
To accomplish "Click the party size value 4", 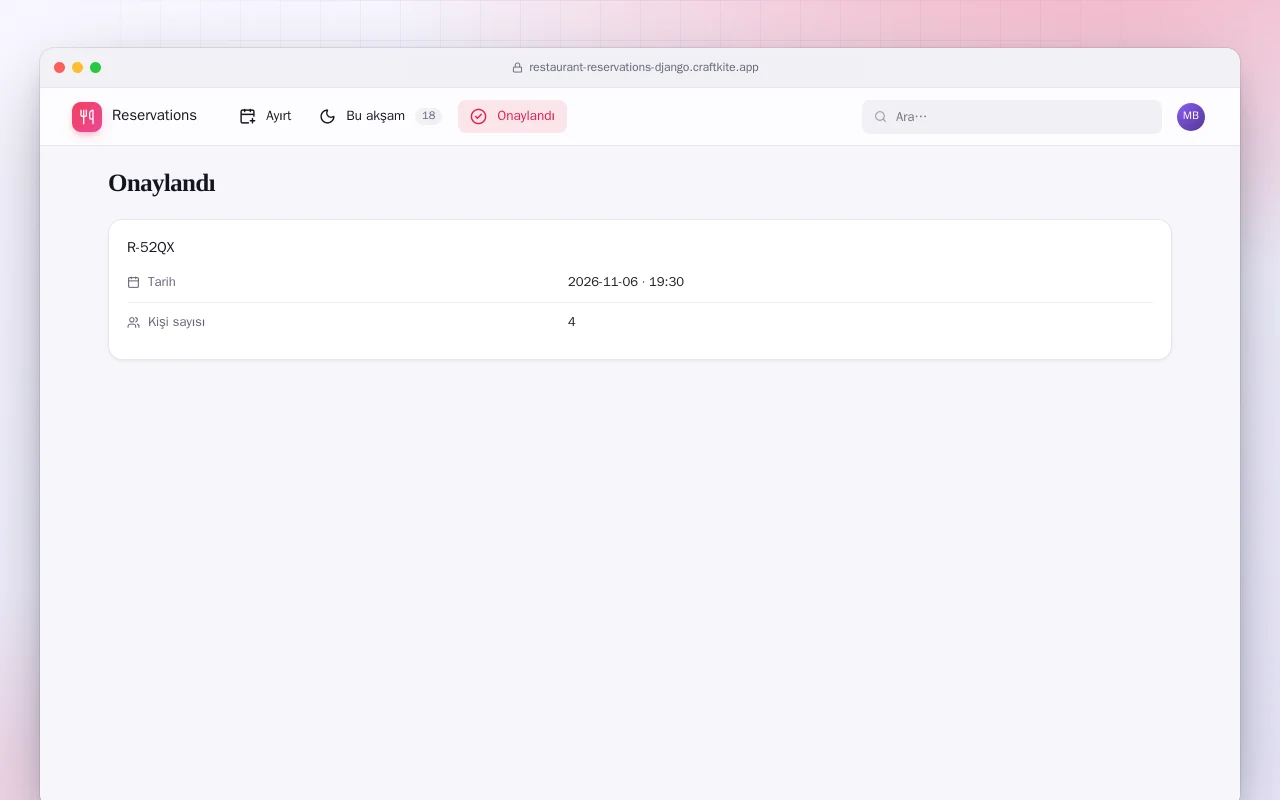I will coord(572,322).
